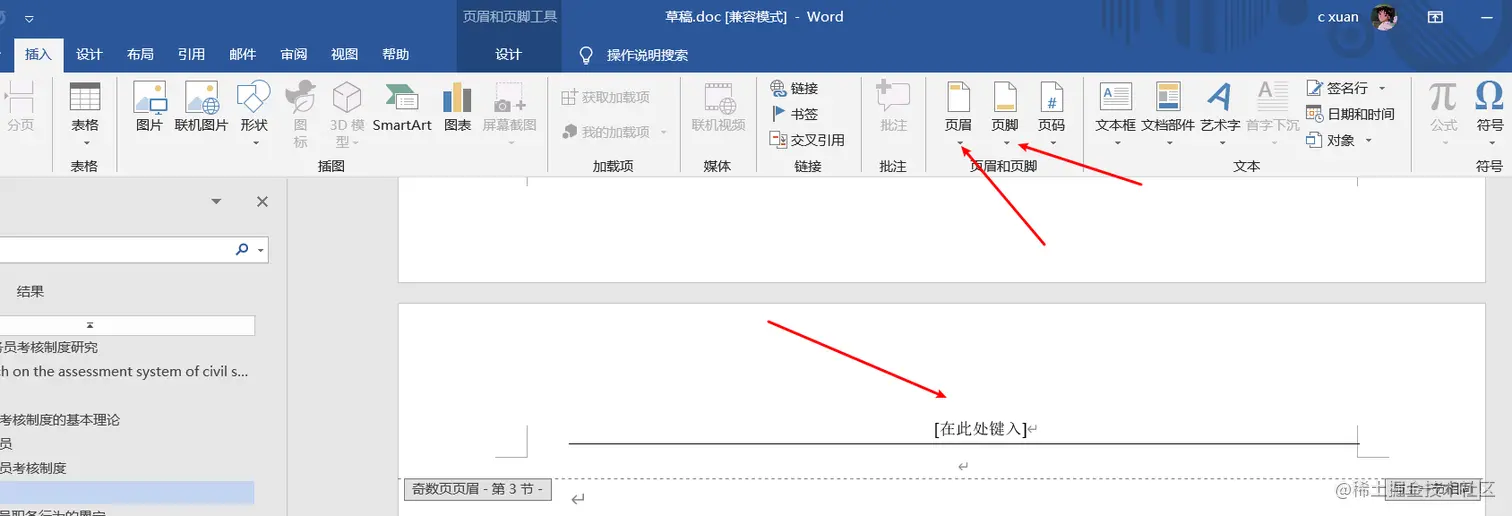
Task: Select the 结果 (Results) tab
Action: point(30,292)
